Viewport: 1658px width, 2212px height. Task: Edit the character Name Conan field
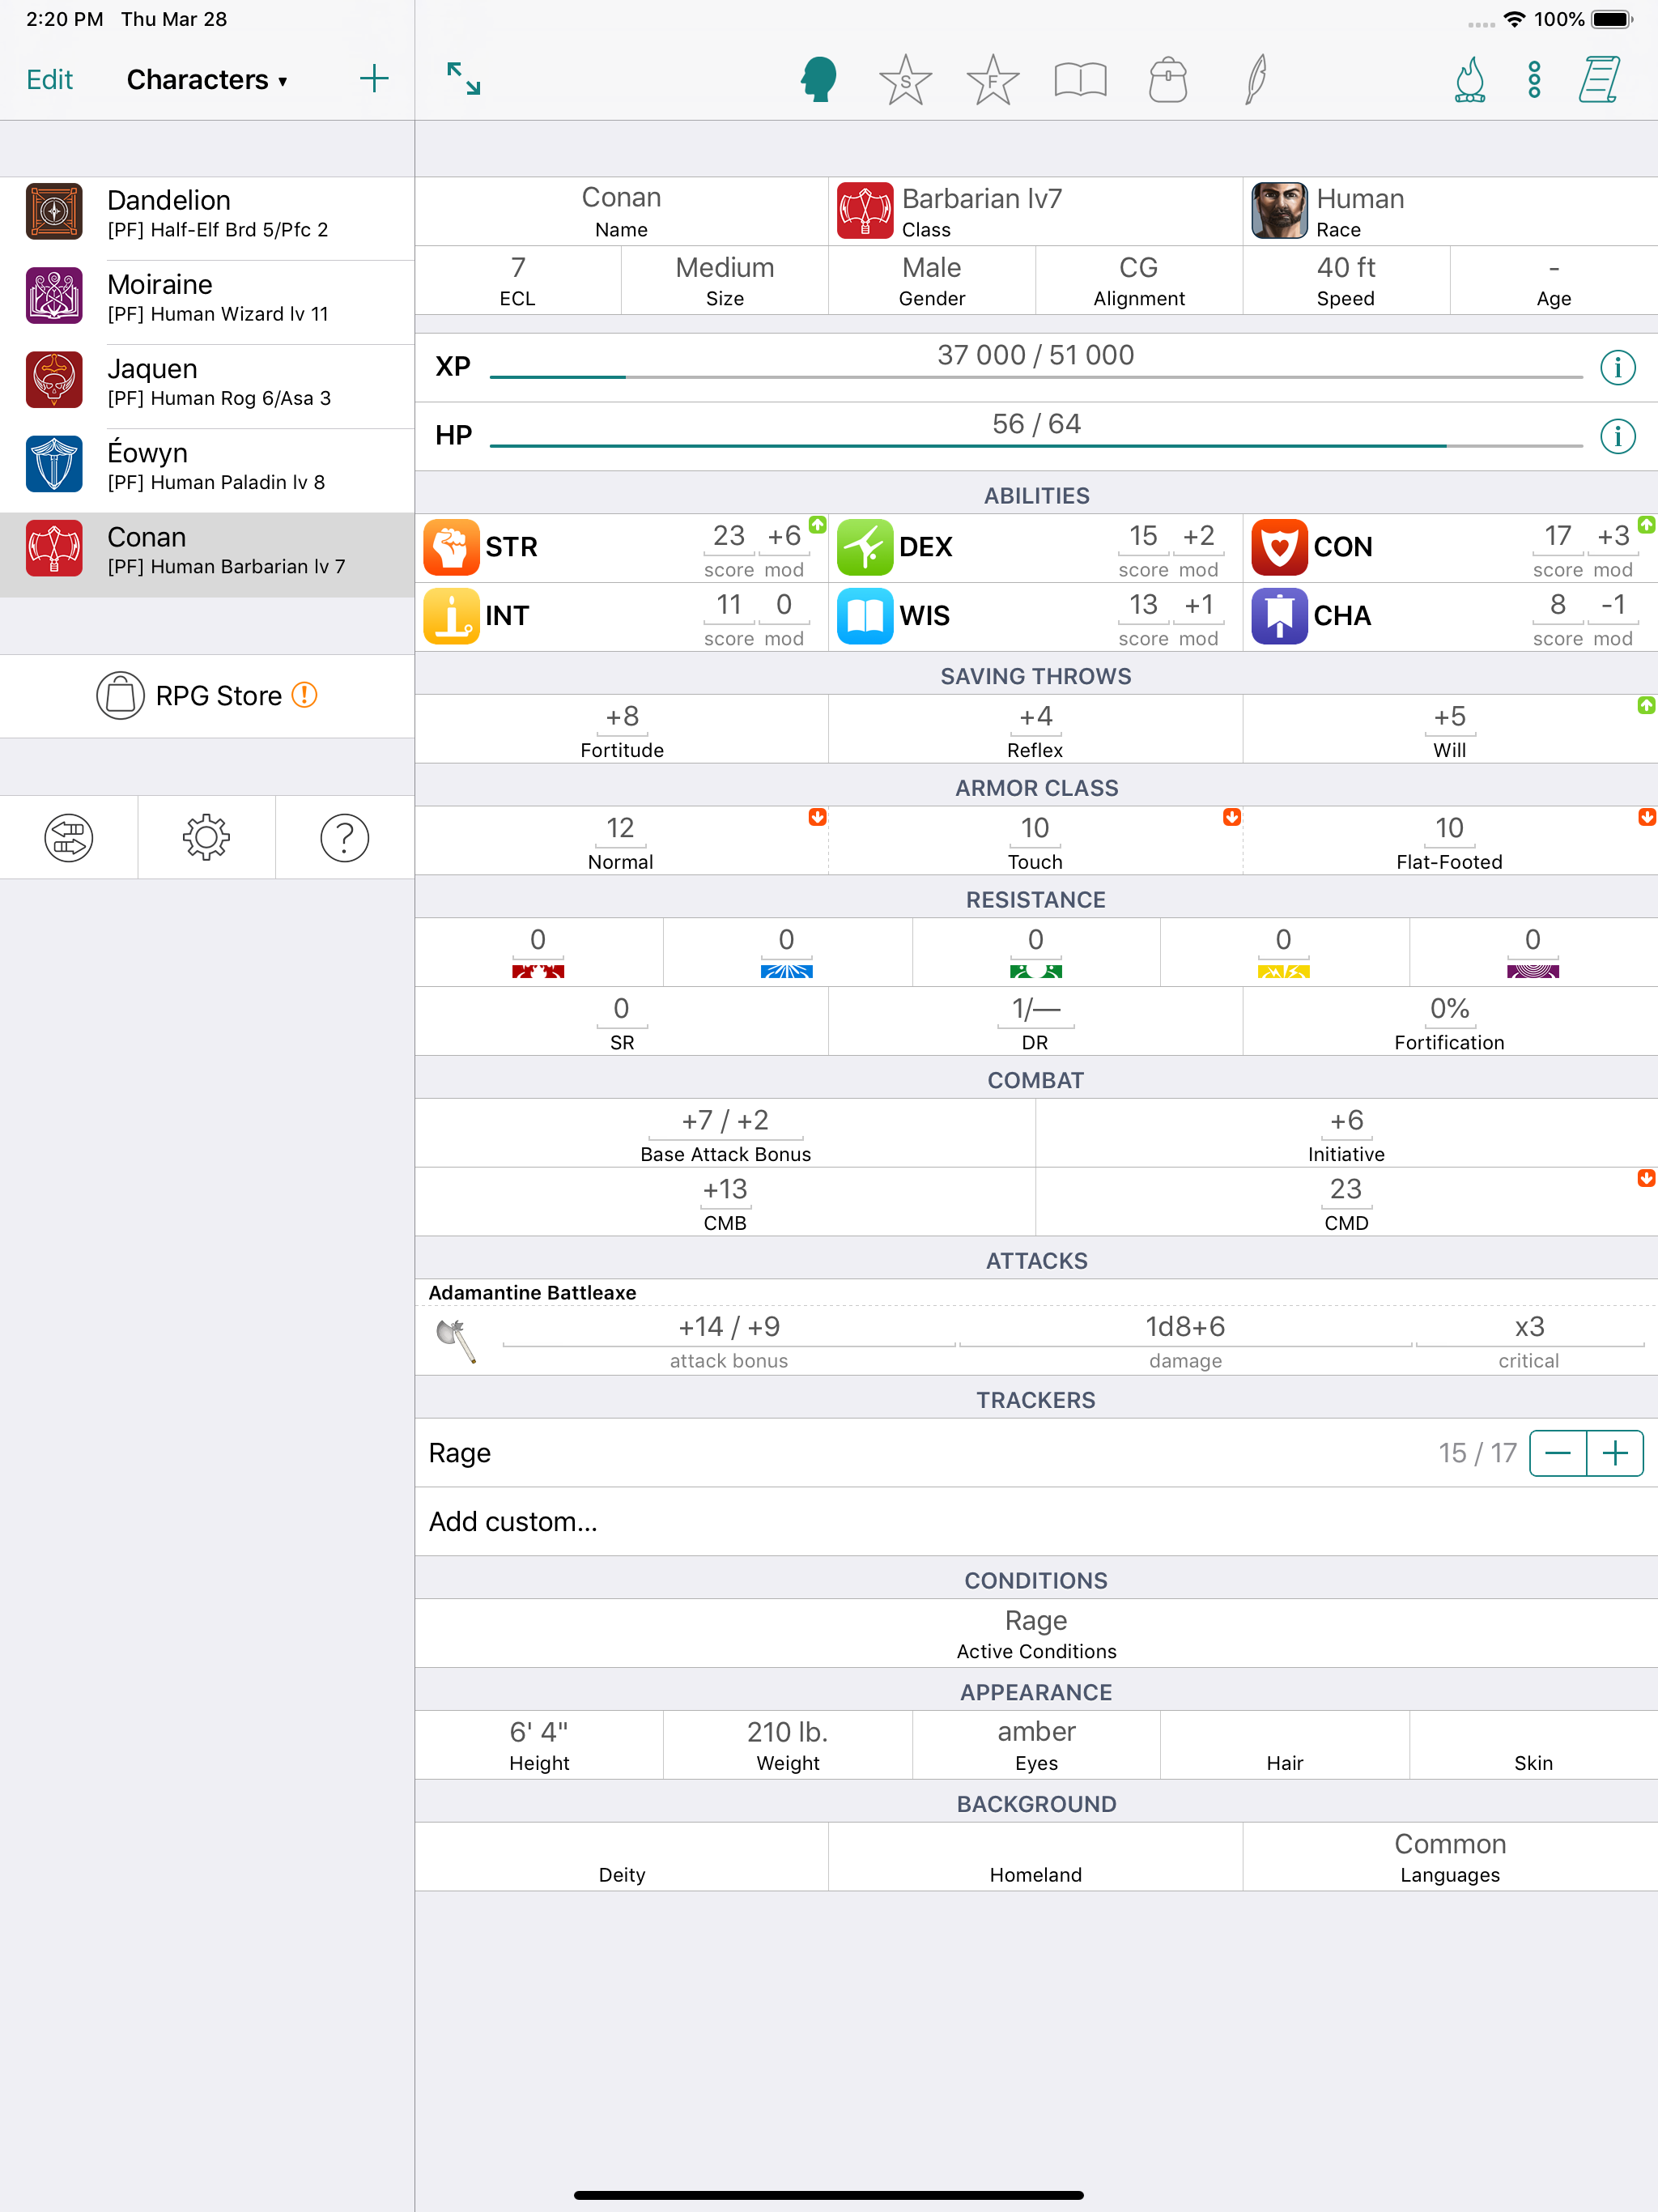pos(622,211)
